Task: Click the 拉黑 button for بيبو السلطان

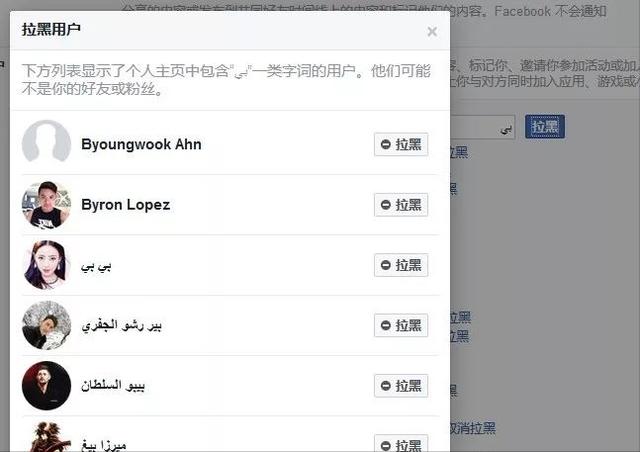Action: tap(401, 386)
